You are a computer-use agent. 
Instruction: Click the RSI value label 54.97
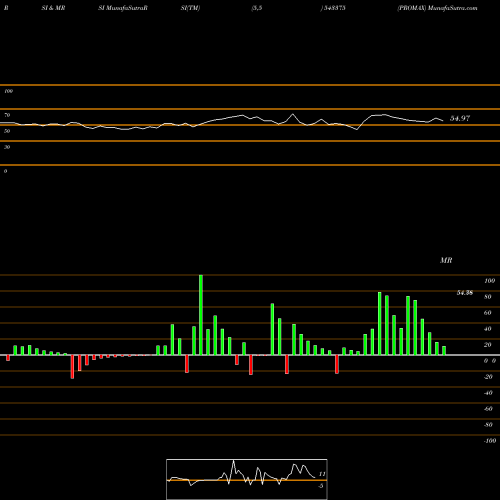(460, 118)
